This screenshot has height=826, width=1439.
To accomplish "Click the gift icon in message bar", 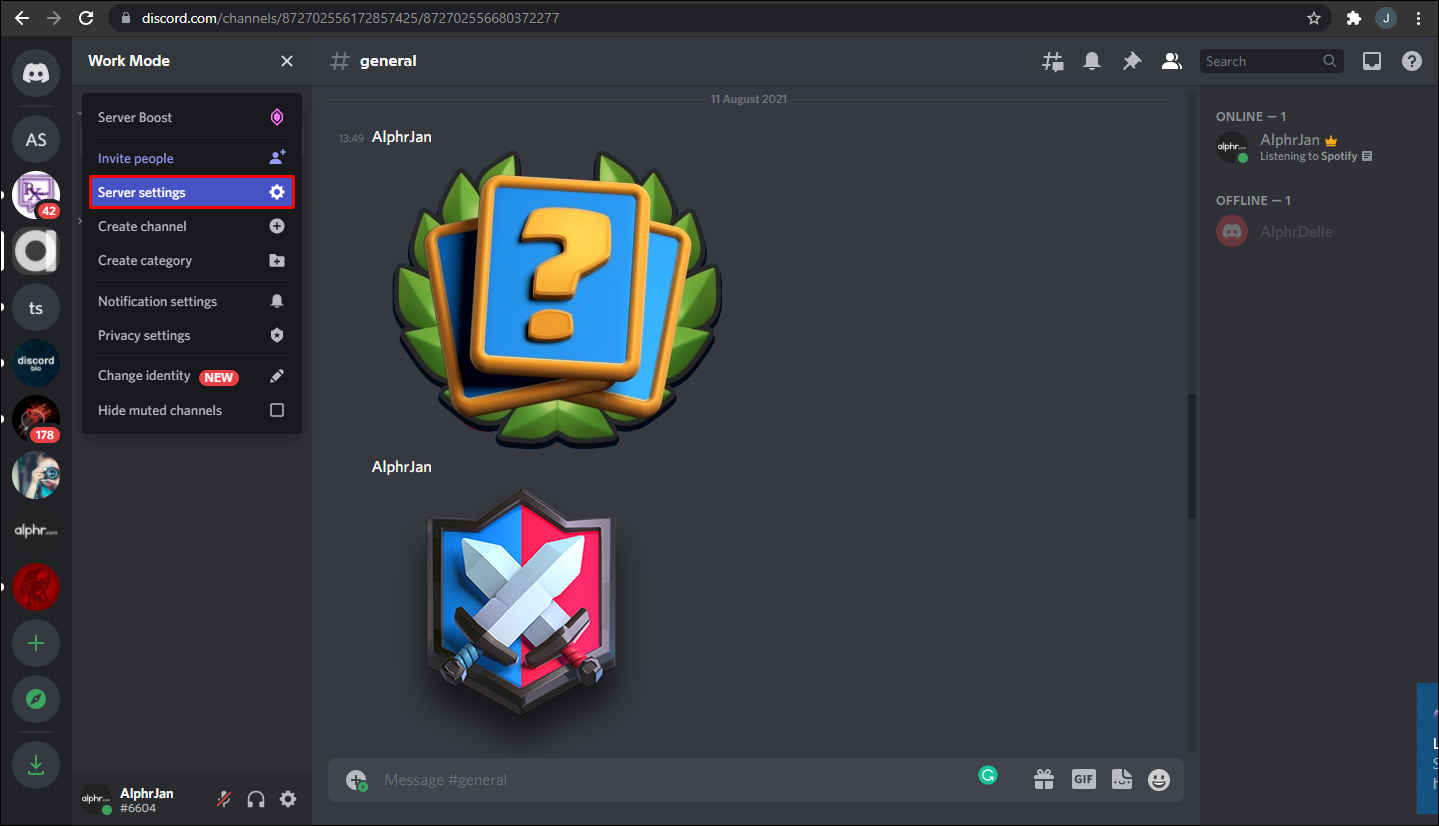I will click(x=1043, y=779).
